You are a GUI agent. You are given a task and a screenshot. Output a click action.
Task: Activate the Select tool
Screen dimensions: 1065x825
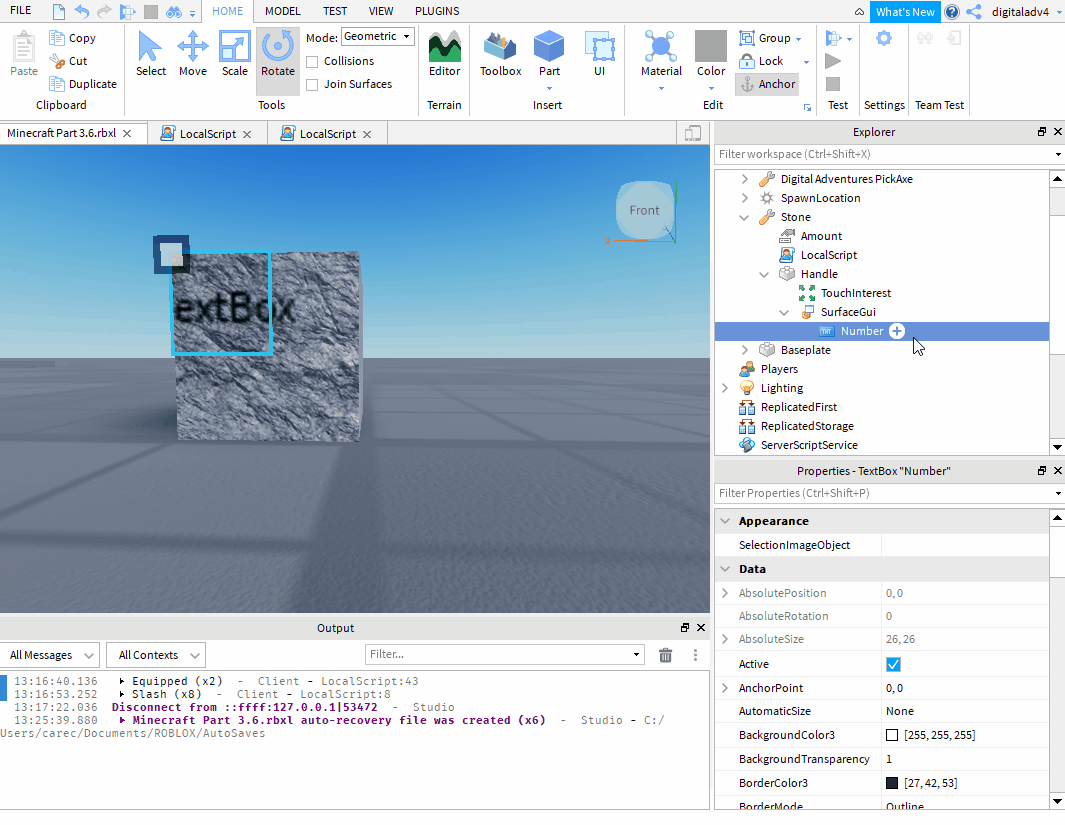[x=151, y=54]
